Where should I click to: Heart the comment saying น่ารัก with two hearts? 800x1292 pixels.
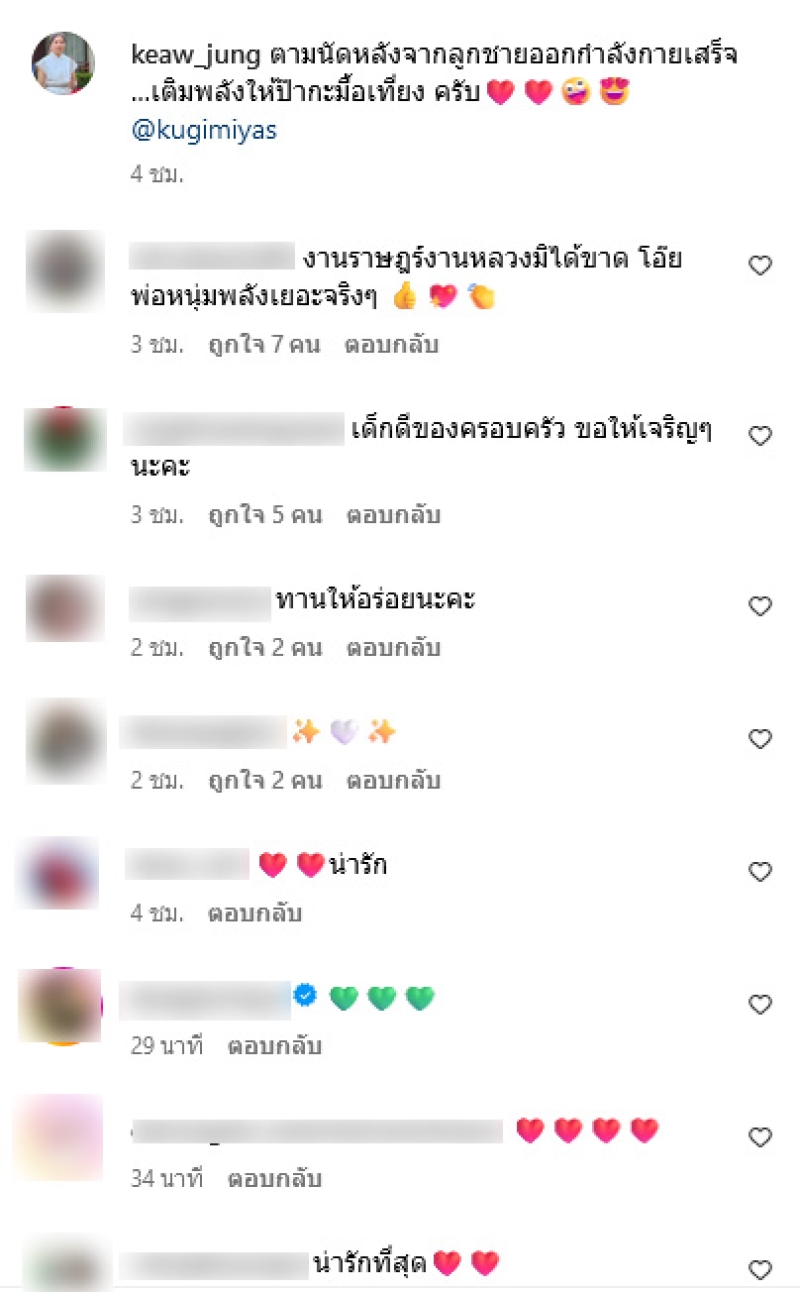[761, 872]
